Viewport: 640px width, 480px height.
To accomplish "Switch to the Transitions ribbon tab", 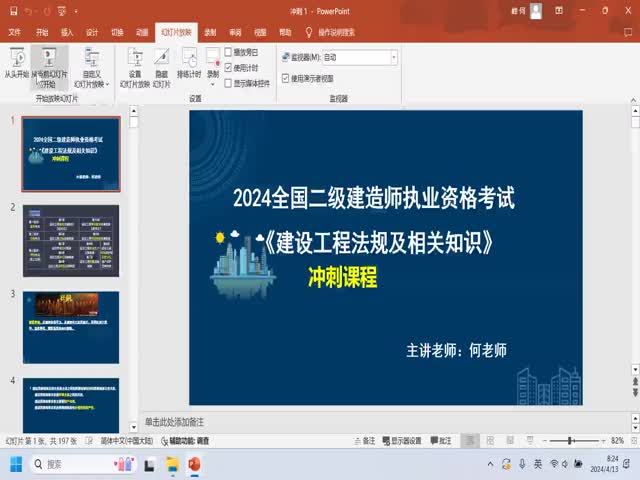I will pyautogui.click(x=117, y=32).
